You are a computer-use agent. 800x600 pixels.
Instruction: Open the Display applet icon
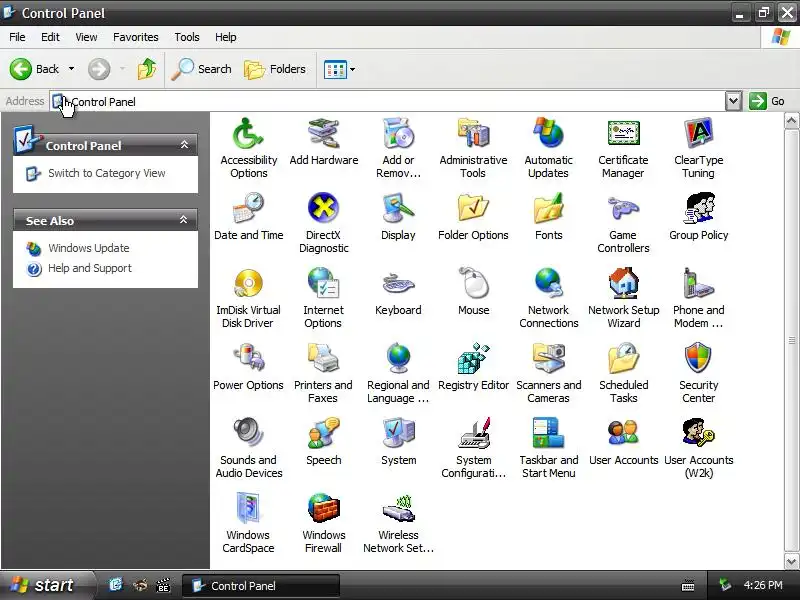[x=398, y=208]
